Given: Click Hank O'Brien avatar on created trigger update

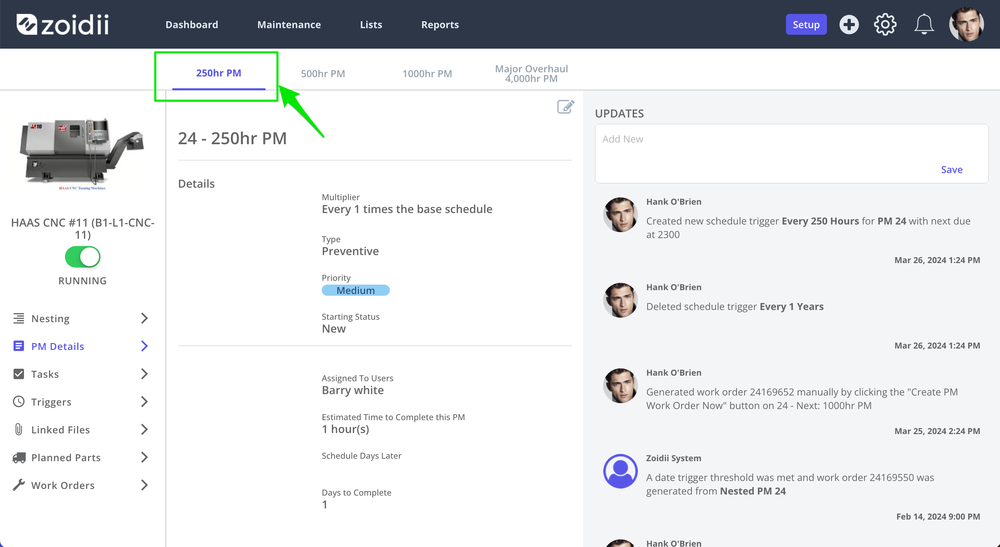Looking at the screenshot, I should [x=621, y=214].
